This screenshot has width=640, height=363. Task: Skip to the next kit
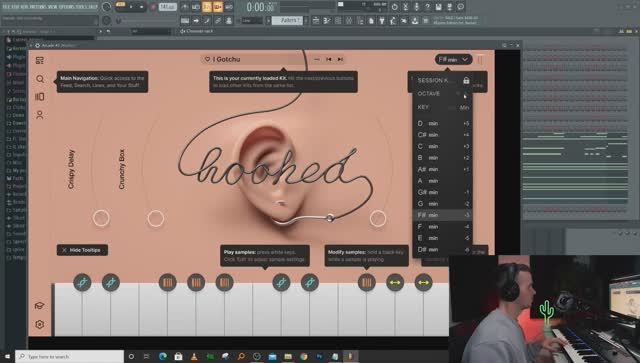(x=340, y=60)
